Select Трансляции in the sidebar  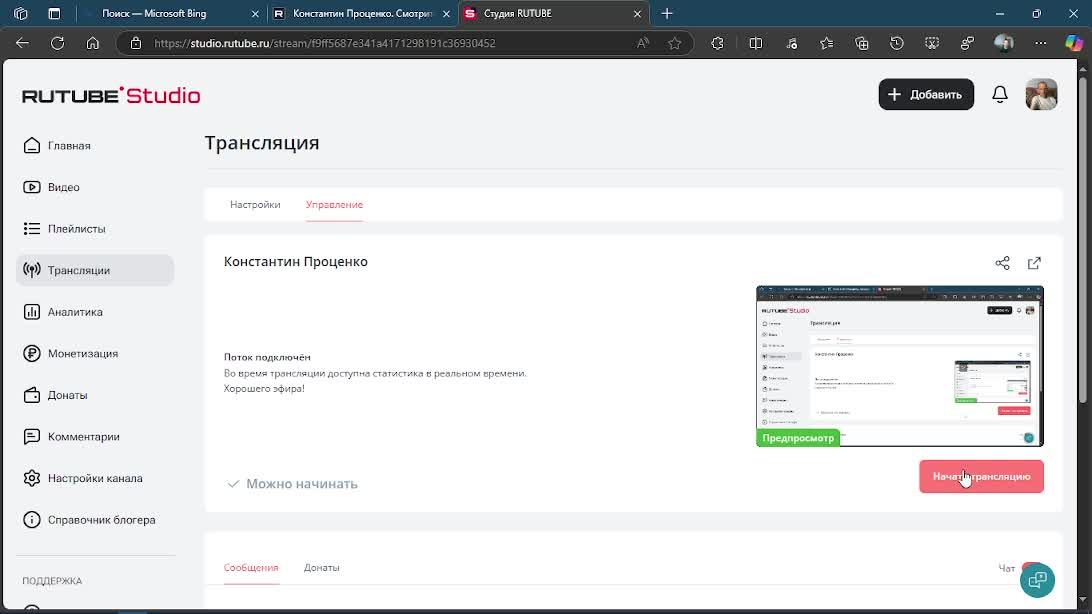coord(95,270)
